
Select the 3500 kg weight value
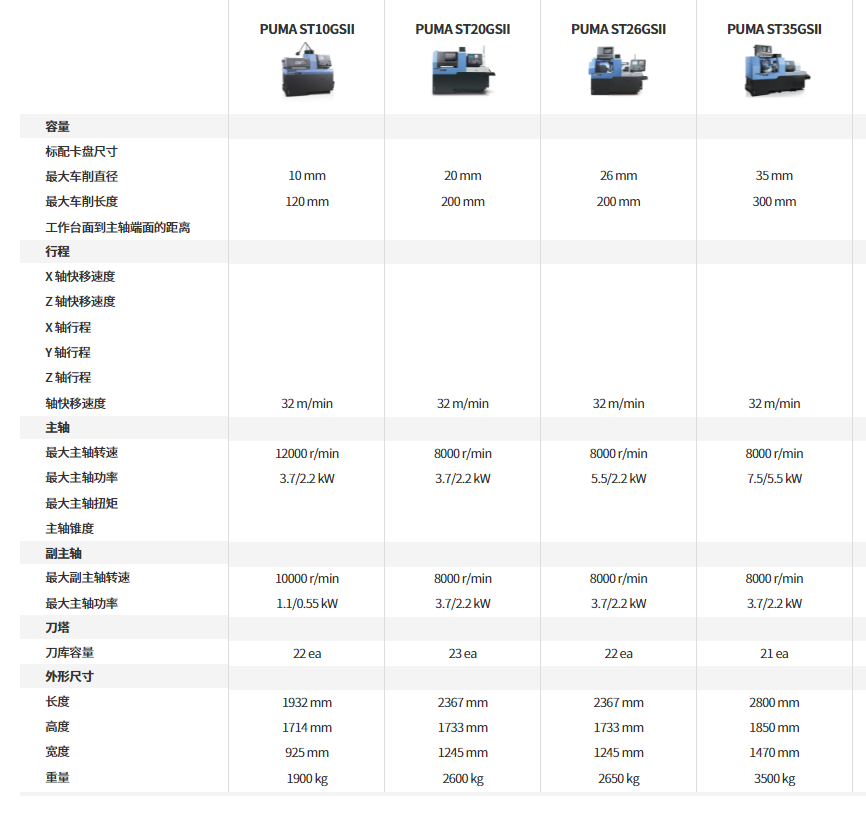coord(774,778)
